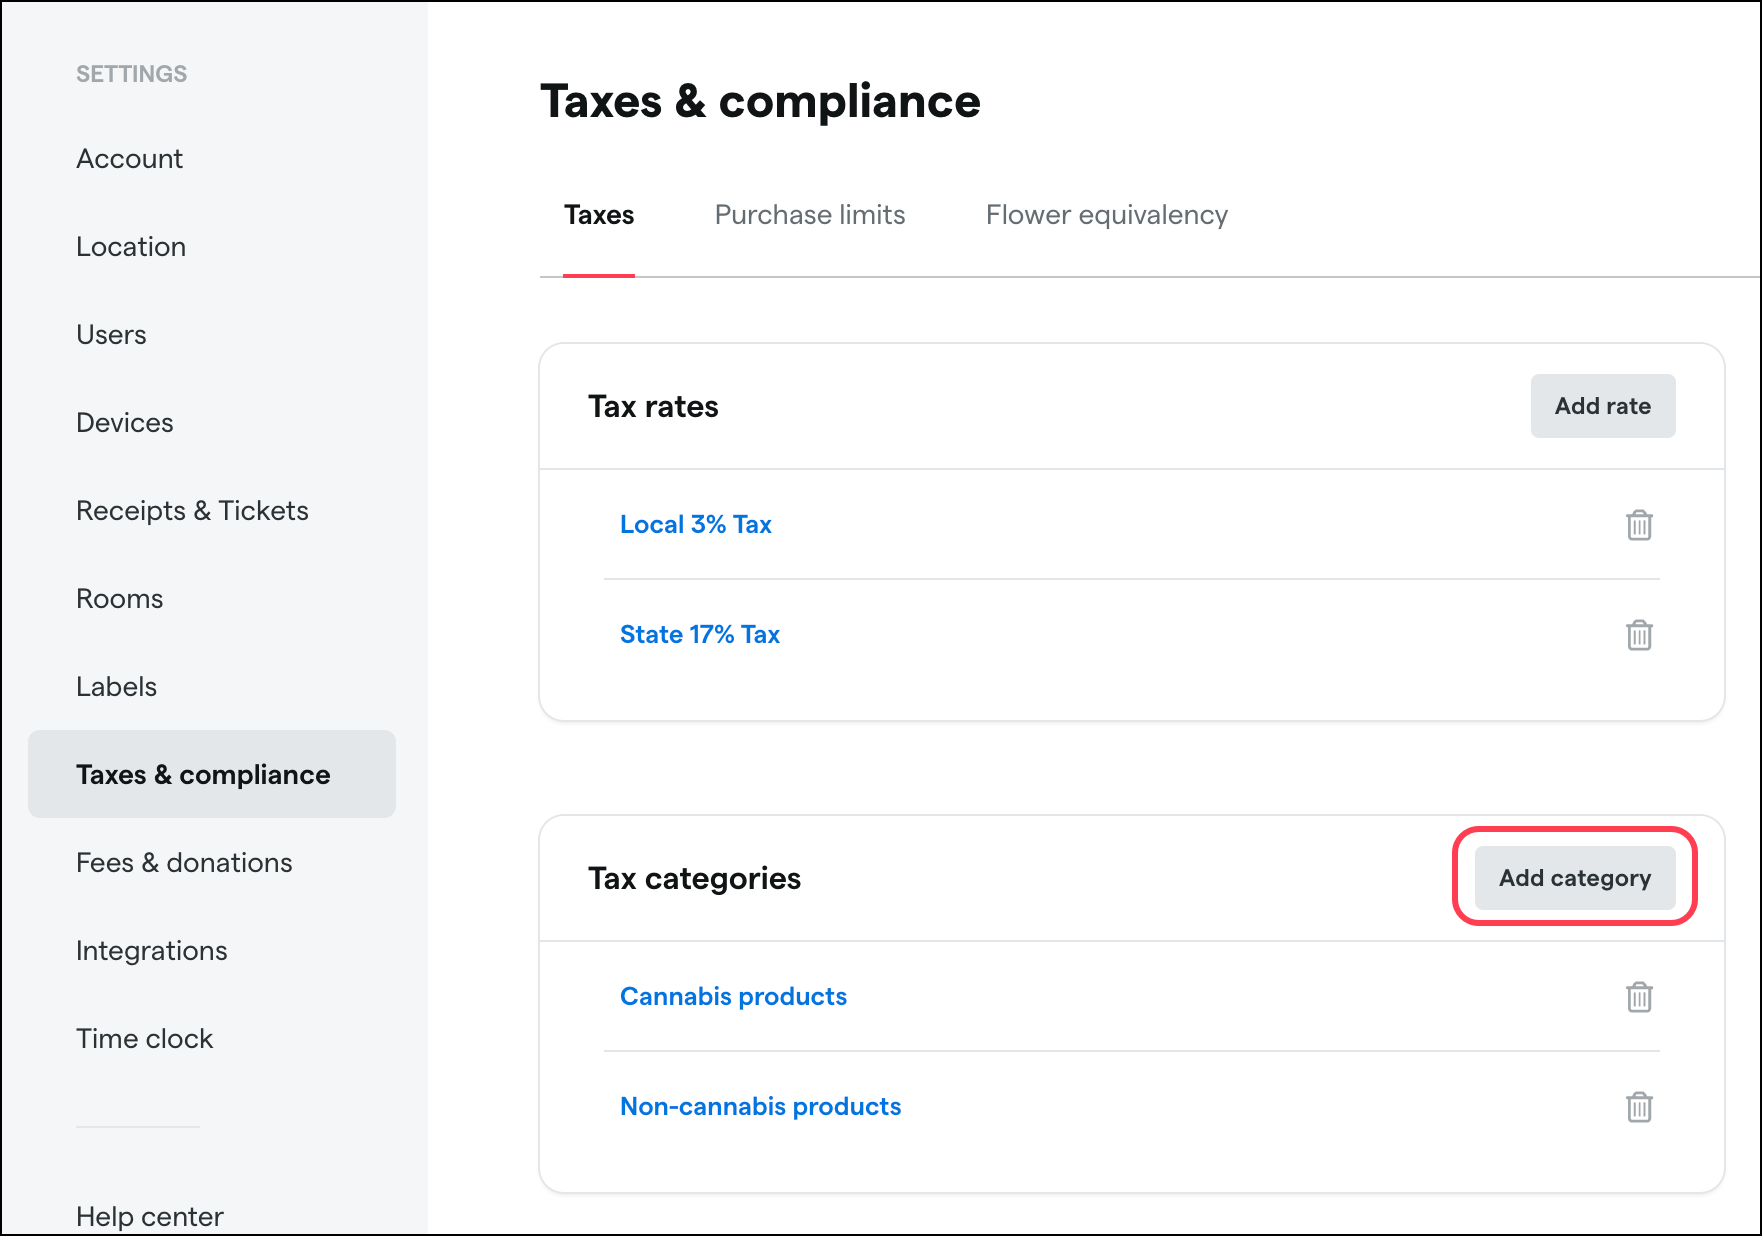This screenshot has height=1236, width=1762.
Task: Delete the Local 3% Tax rate
Action: [x=1639, y=525]
